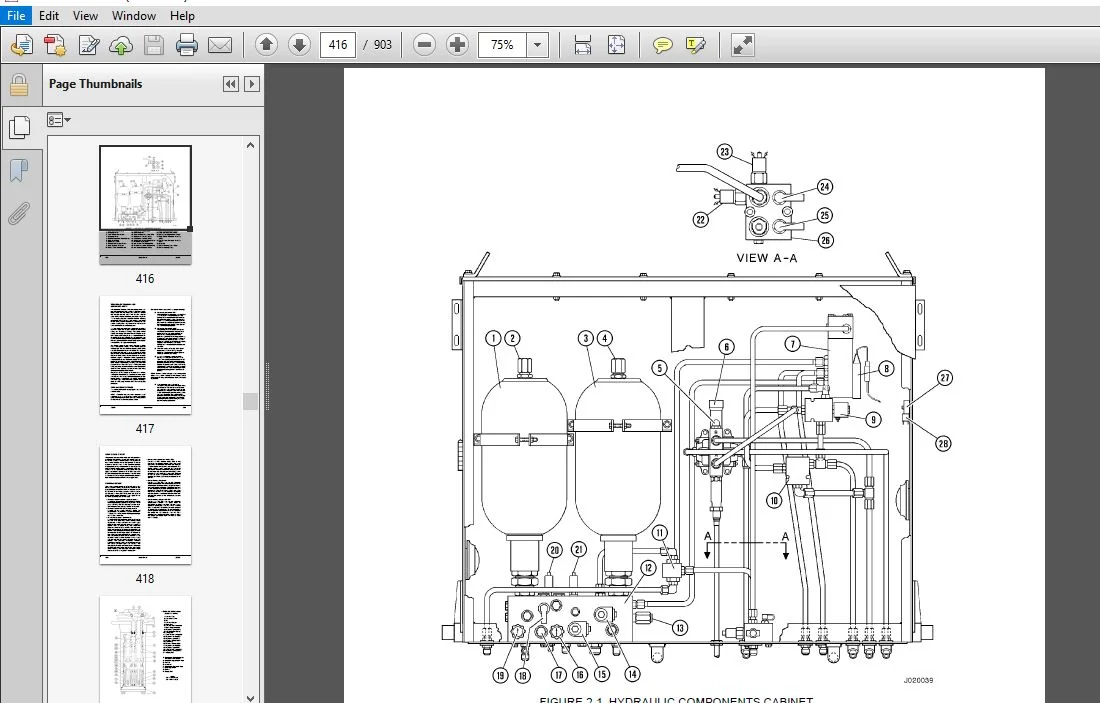This screenshot has width=1100, height=703.
Task: Open the Attachments paperclip panel
Action: click(19, 213)
